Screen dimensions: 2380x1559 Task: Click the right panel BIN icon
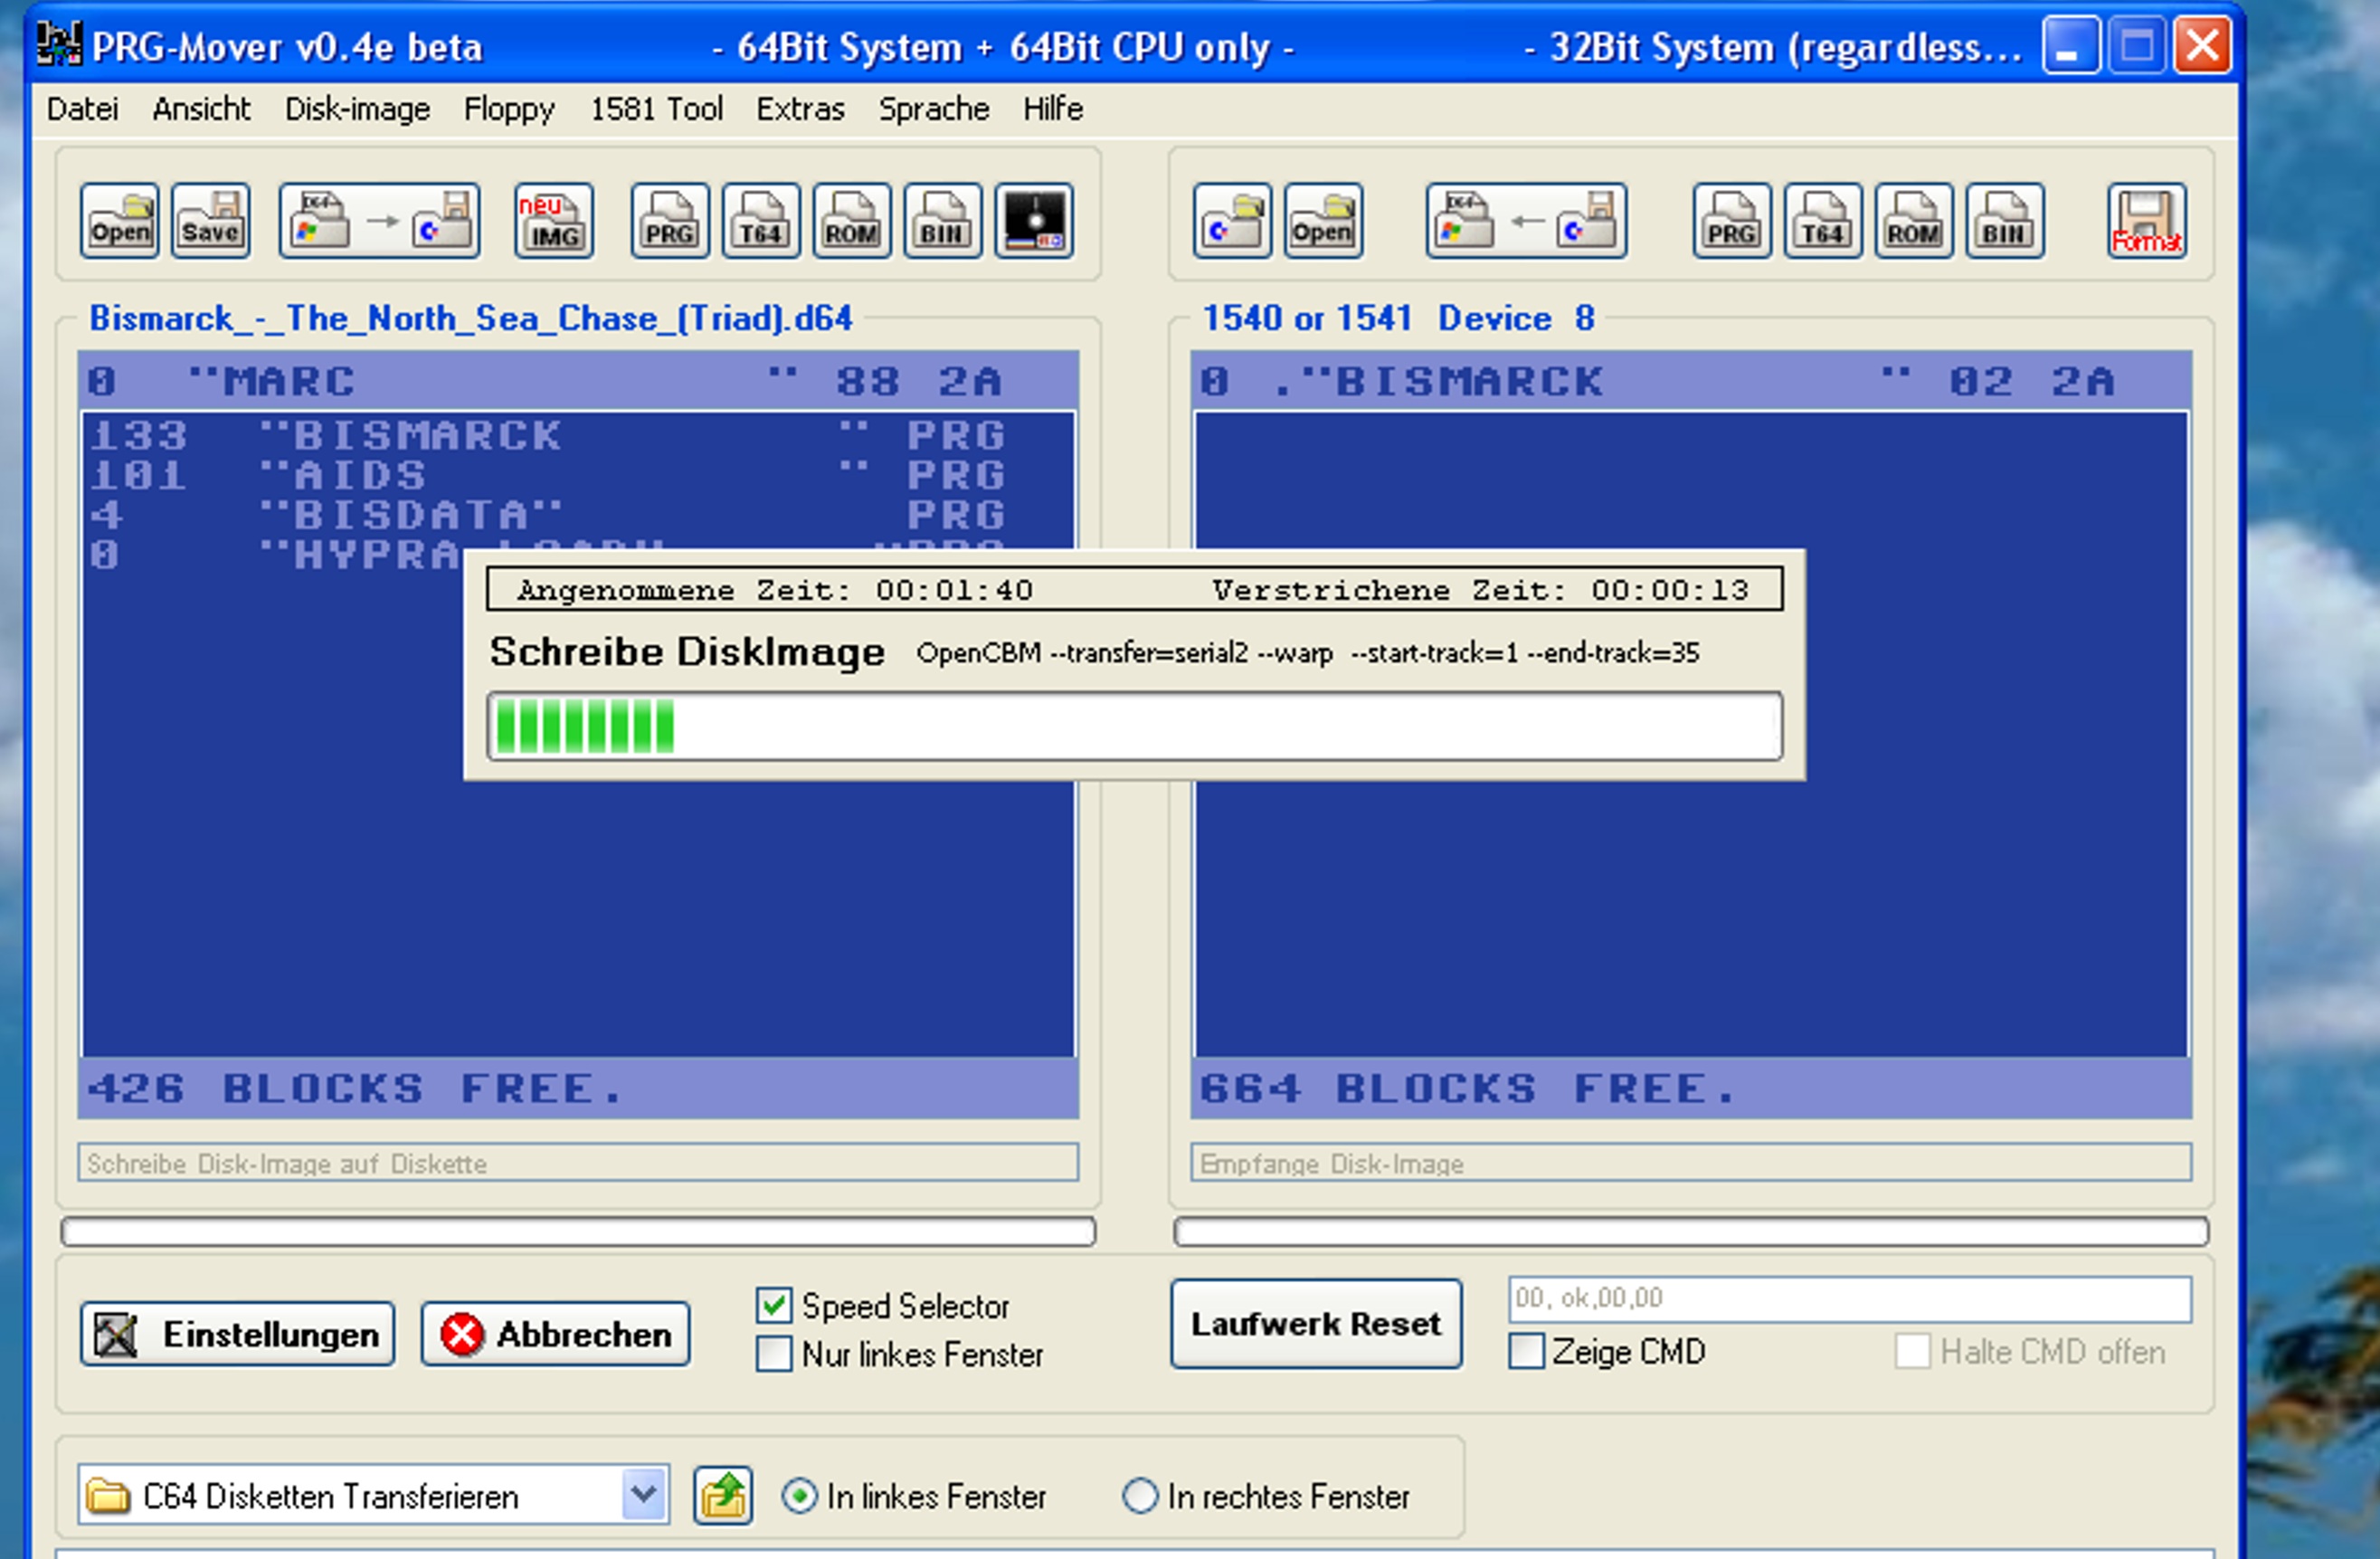(2005, 221)
